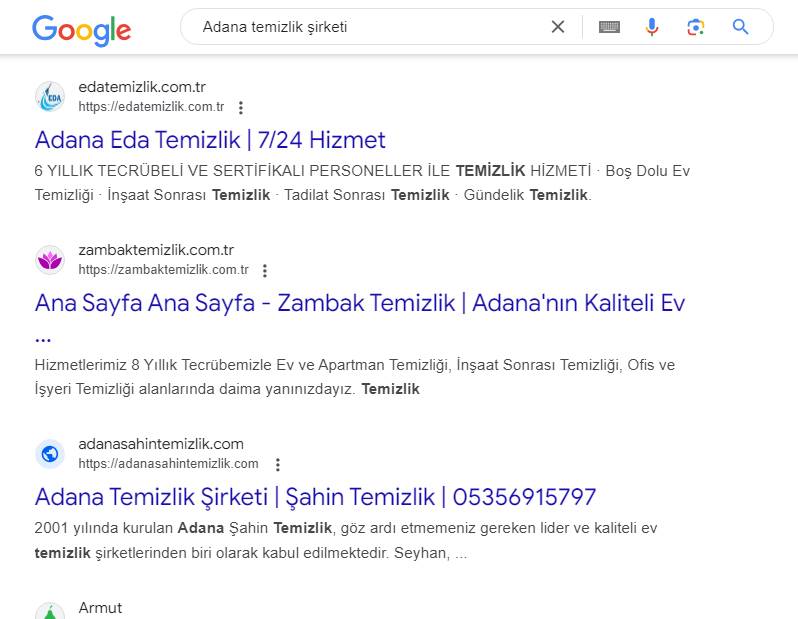The width and height of the screenshot is (798, 619).
Task: Open the Zambak Temizlik Ana Sayfa result
Action: point(360,303)
